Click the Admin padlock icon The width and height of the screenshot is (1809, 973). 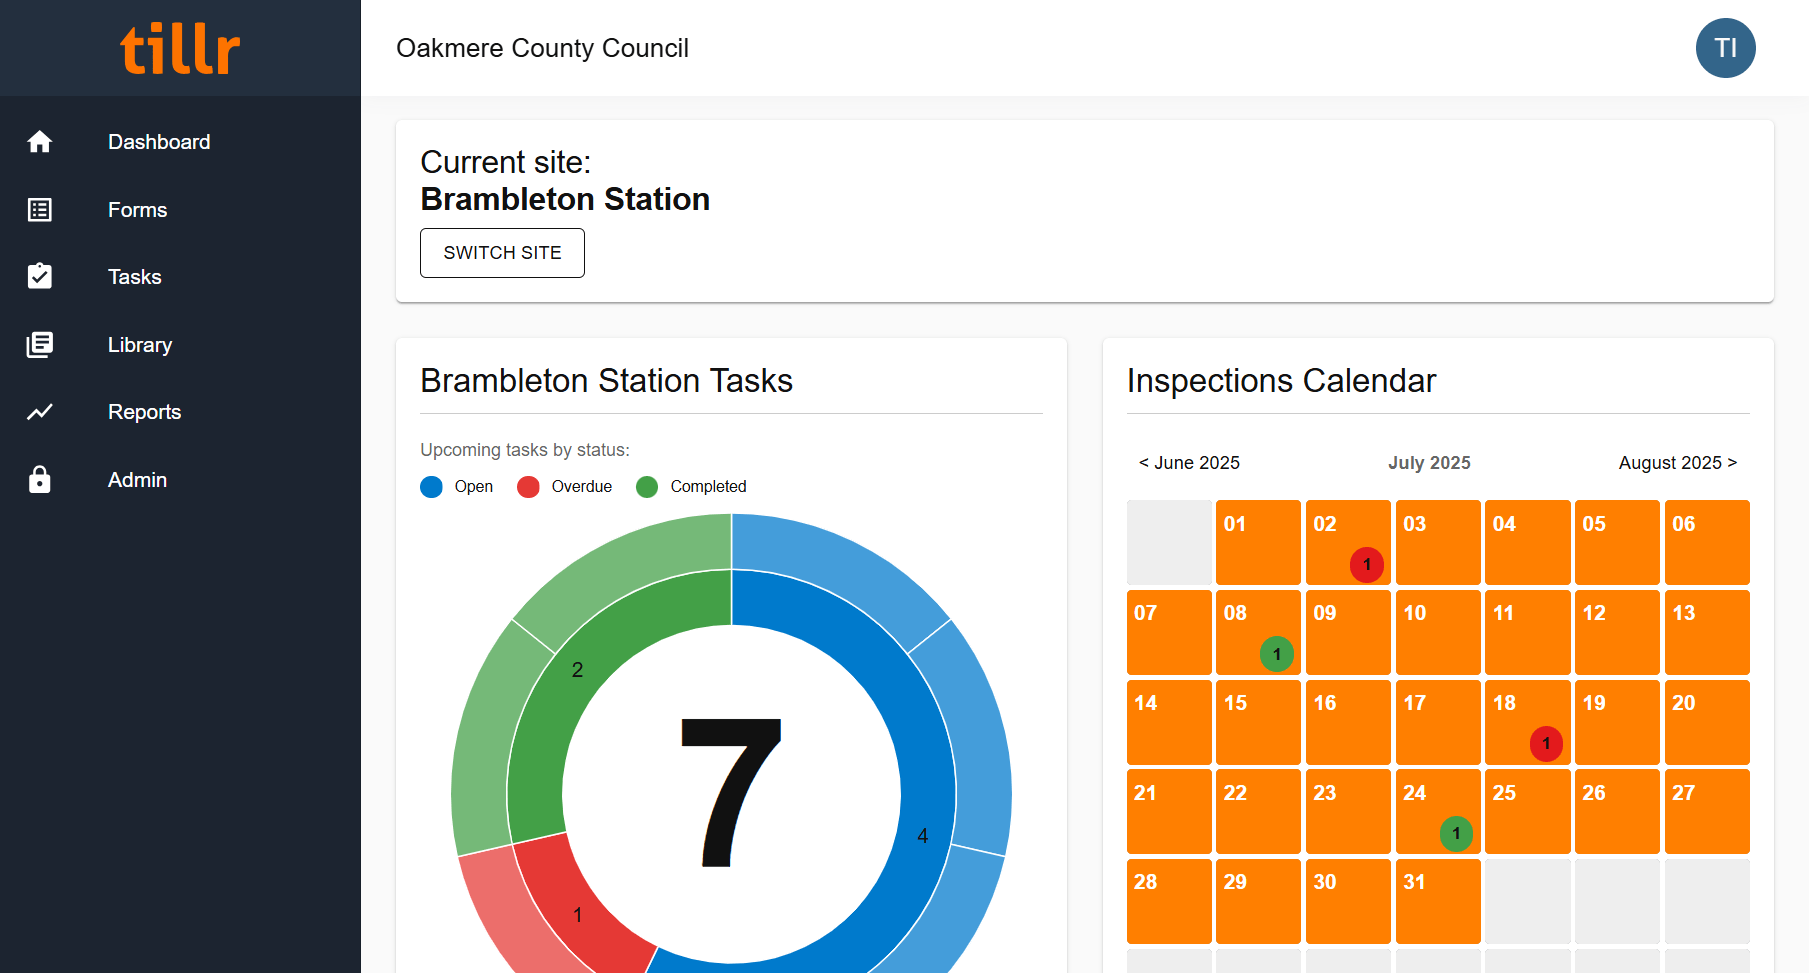point(40,480)
